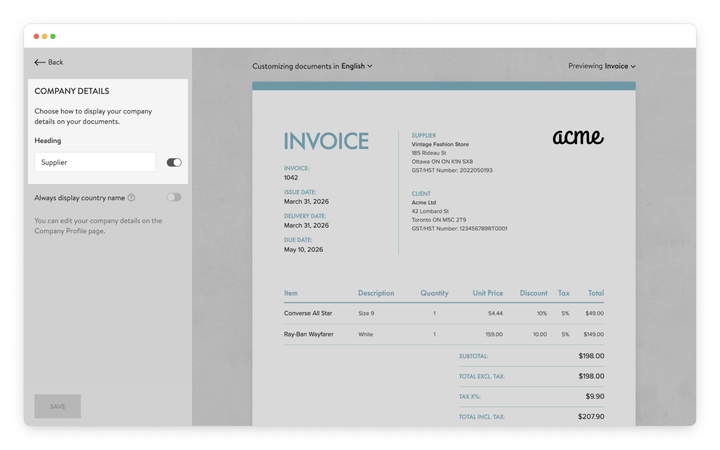Click the Description column header

point(376,293)
